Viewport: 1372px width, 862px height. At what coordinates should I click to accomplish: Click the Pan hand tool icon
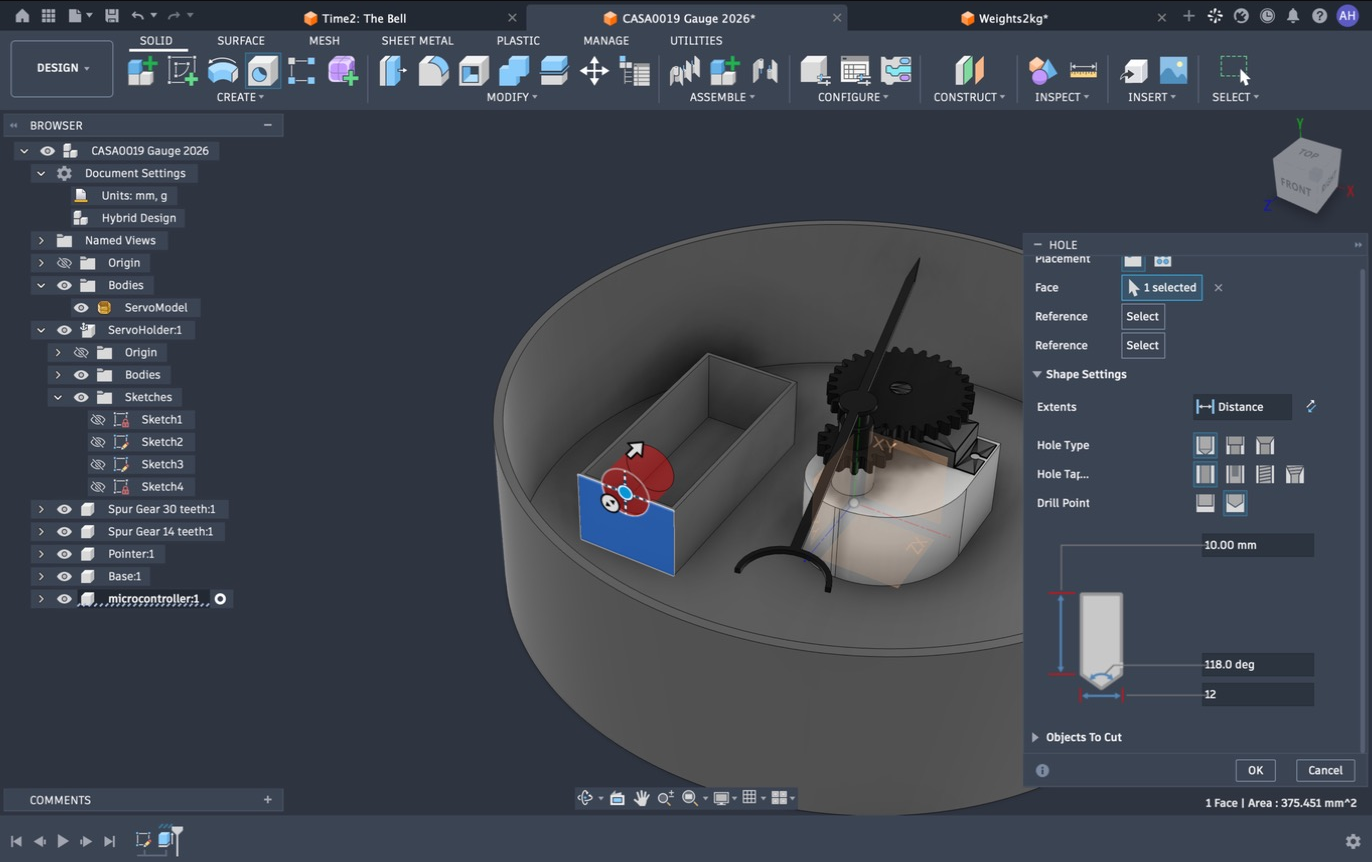pyautogui.click(x=641, y=797)
